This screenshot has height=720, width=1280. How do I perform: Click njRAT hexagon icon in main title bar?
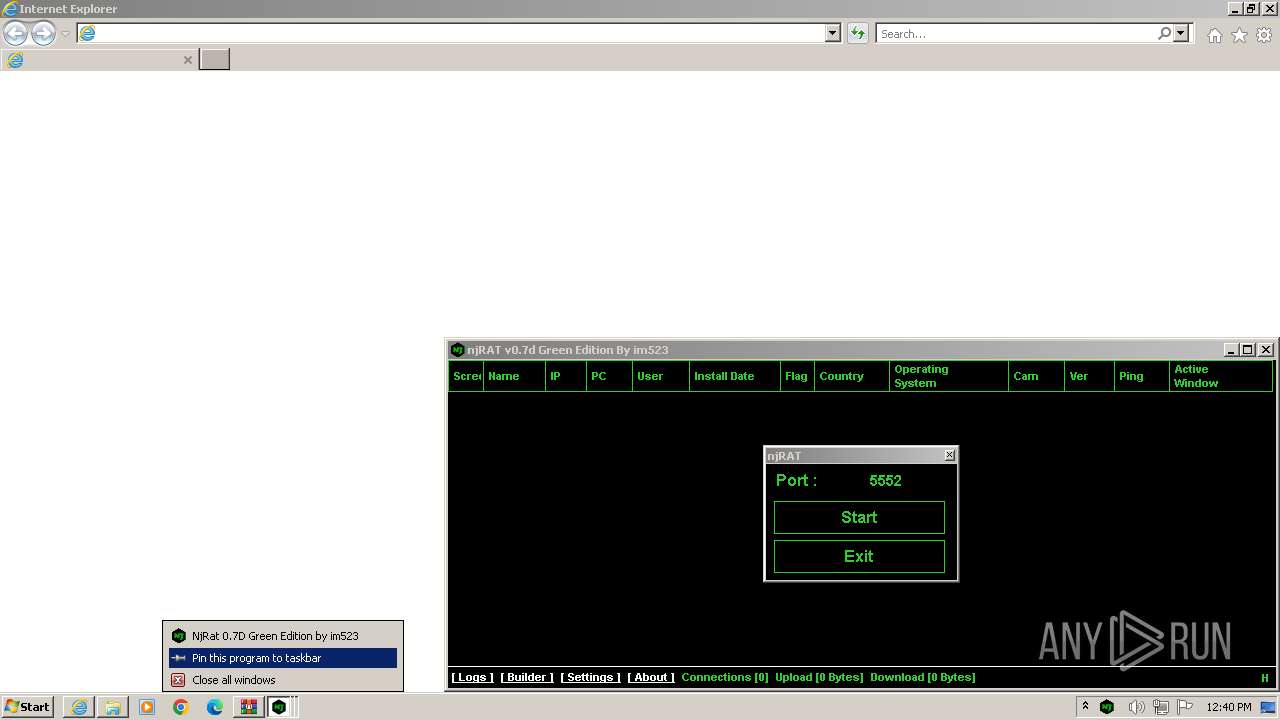[457, 350]
